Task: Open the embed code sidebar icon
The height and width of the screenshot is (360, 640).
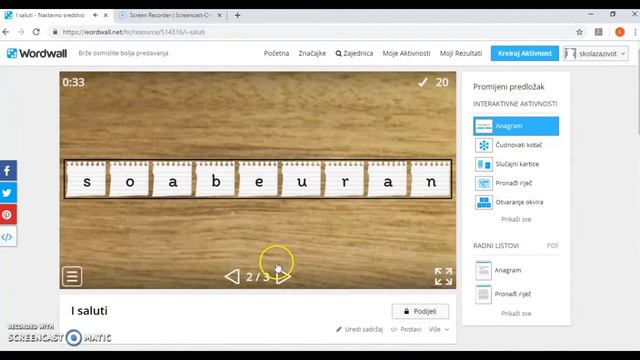Action: tap(8, 237)
